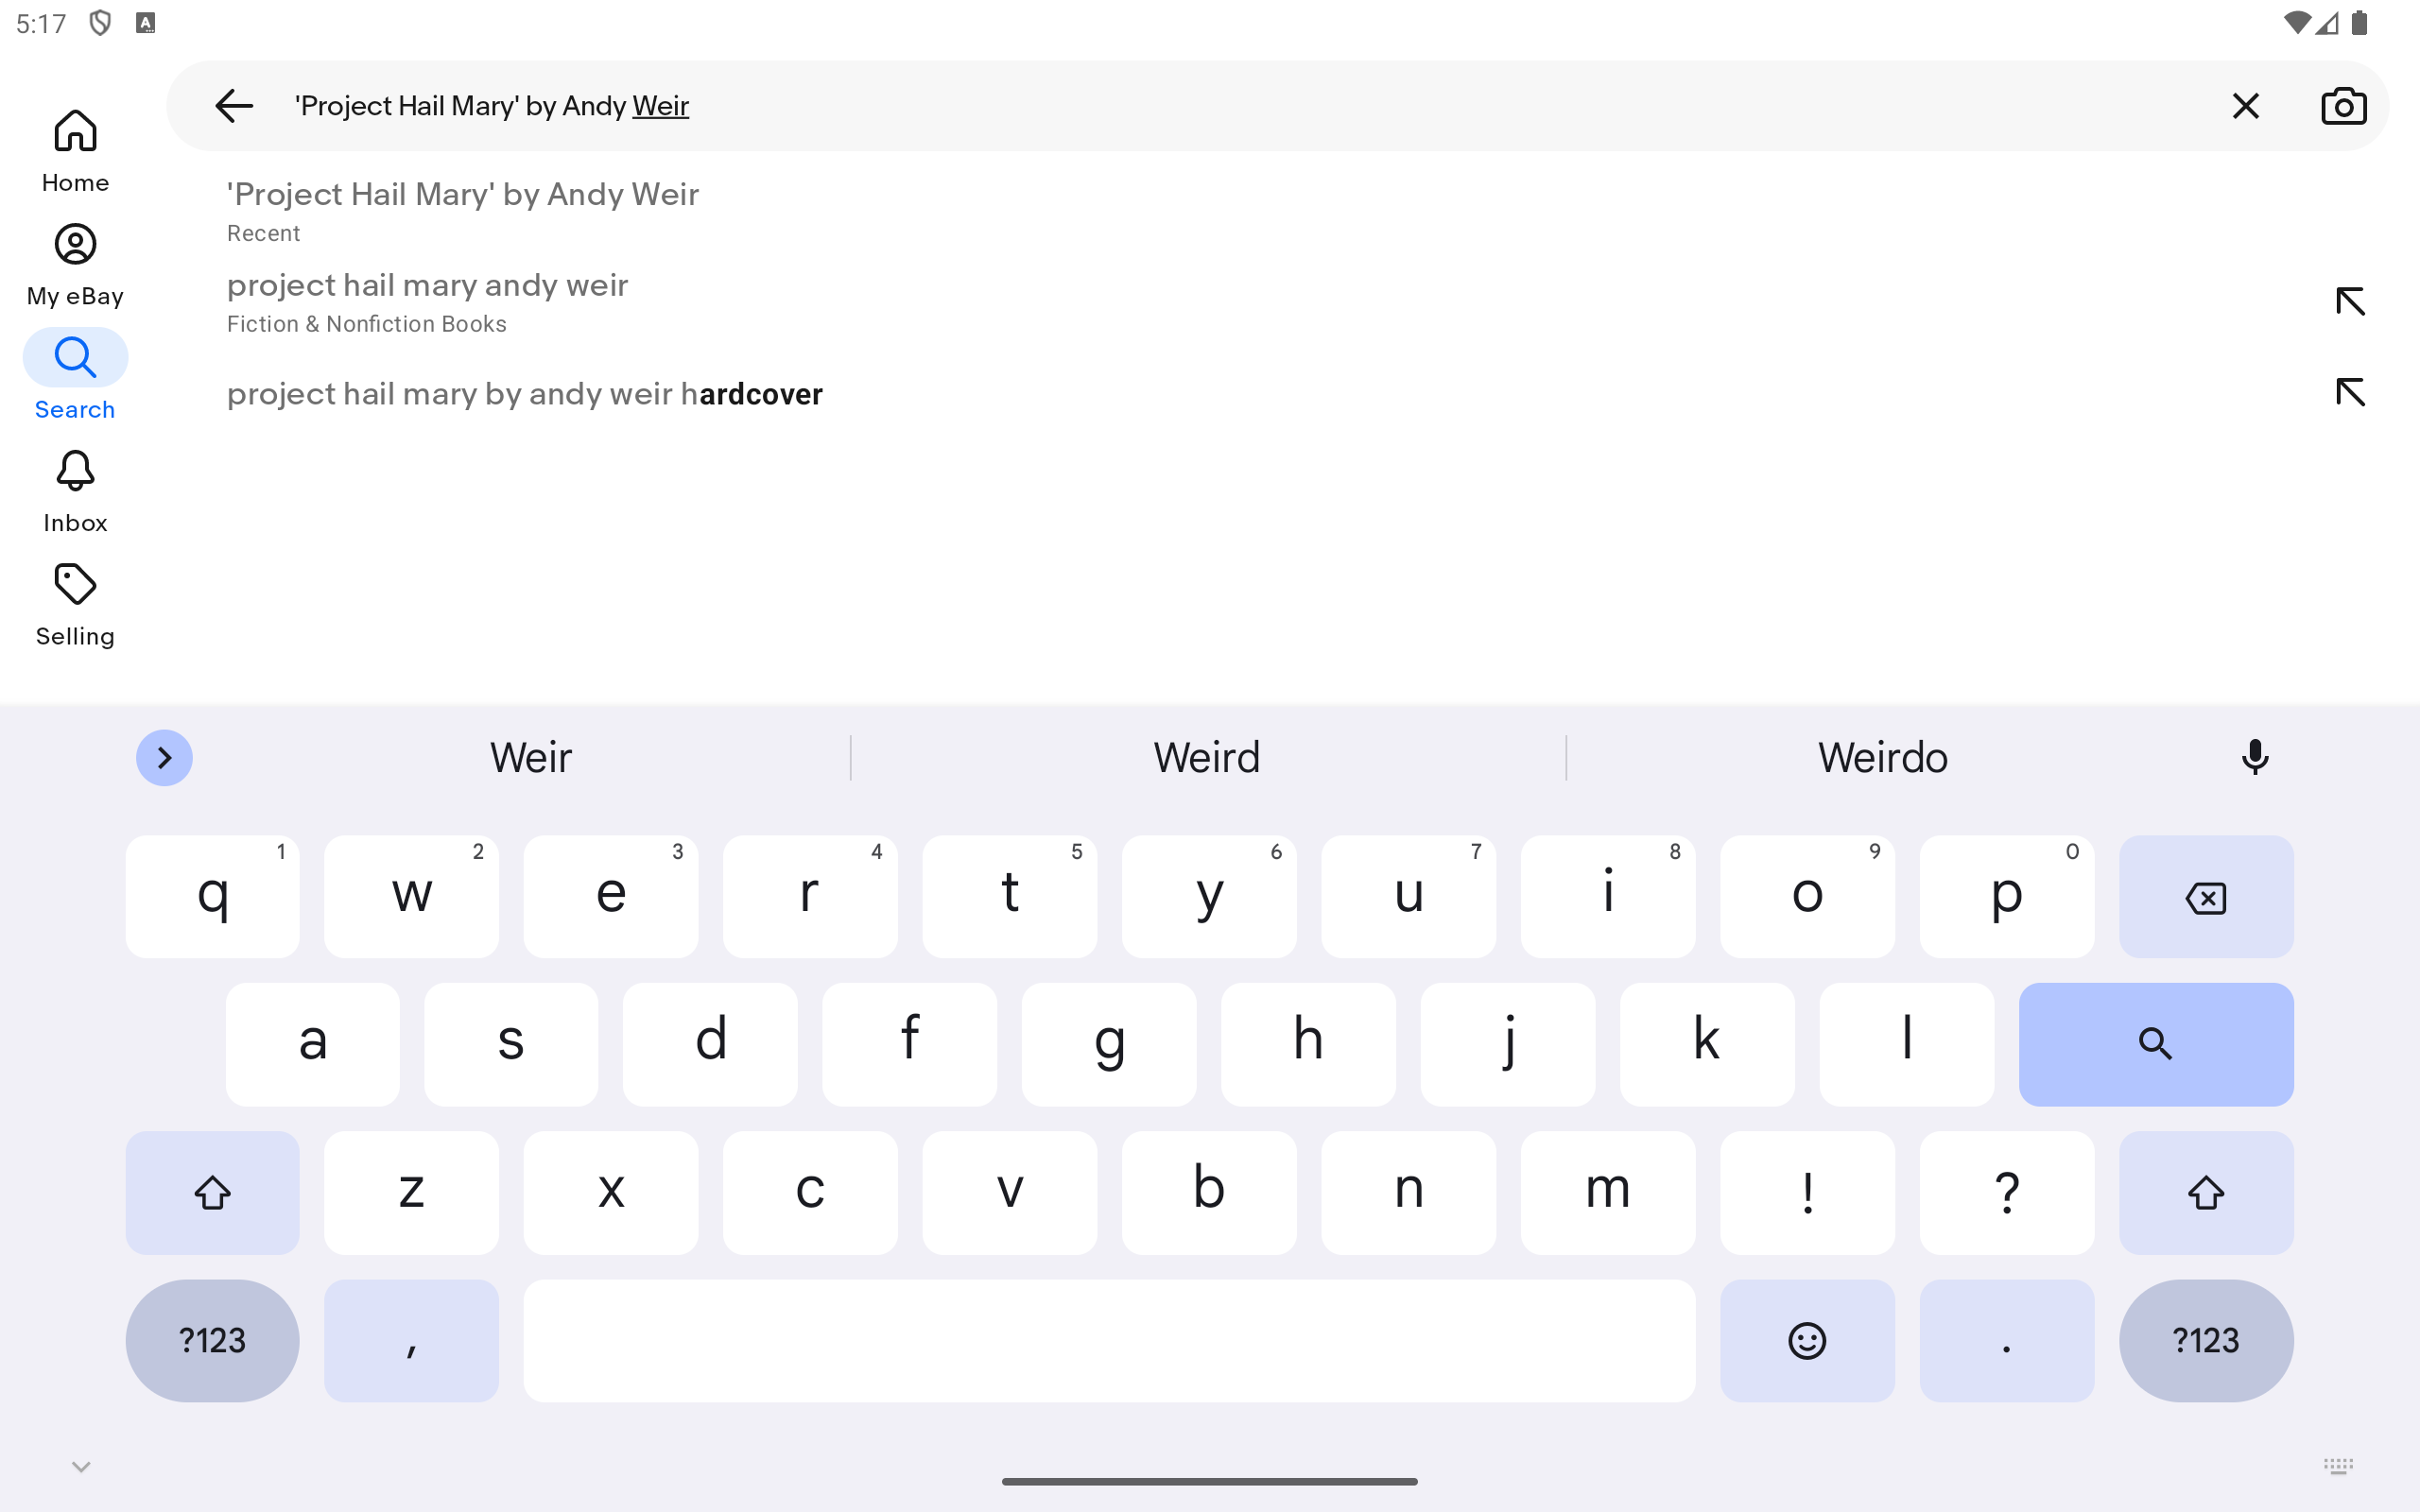Open keyboard switcher icon at bottom right
Viewport: 2420px width, 1512px height.
point(2338,1467)
